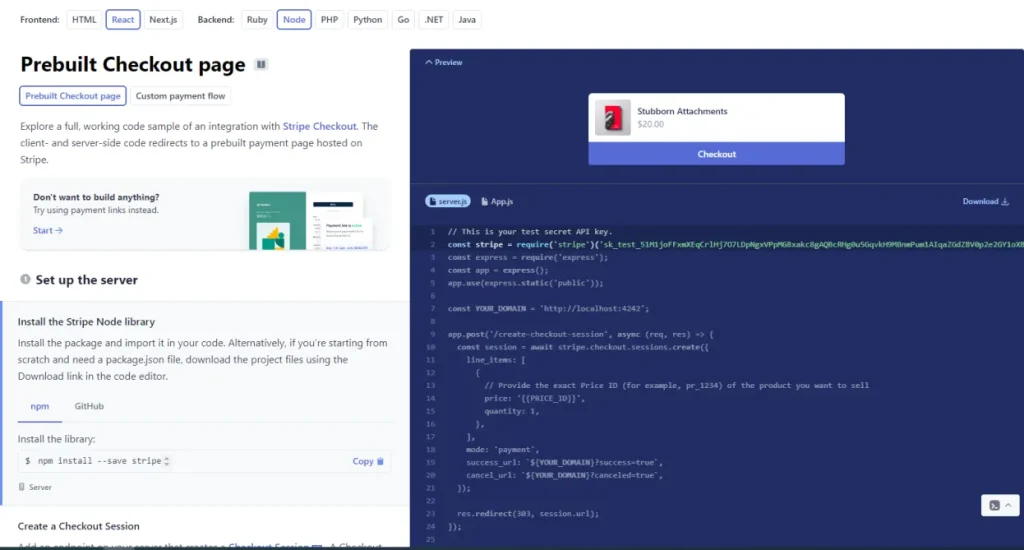Viewport: 1024px width, 550px height.
Task: Click version stepper beside npm install command
Action: (x=167, y=461)
